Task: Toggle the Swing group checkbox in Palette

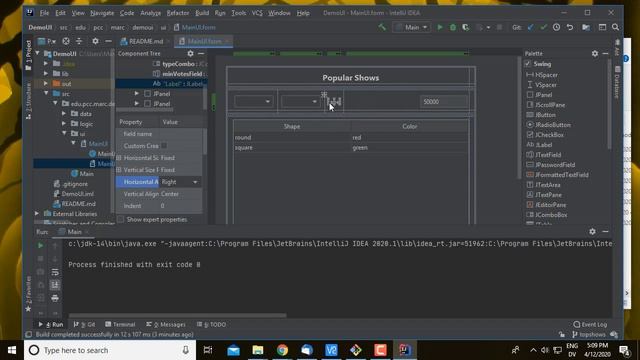Action: point(528,64)
